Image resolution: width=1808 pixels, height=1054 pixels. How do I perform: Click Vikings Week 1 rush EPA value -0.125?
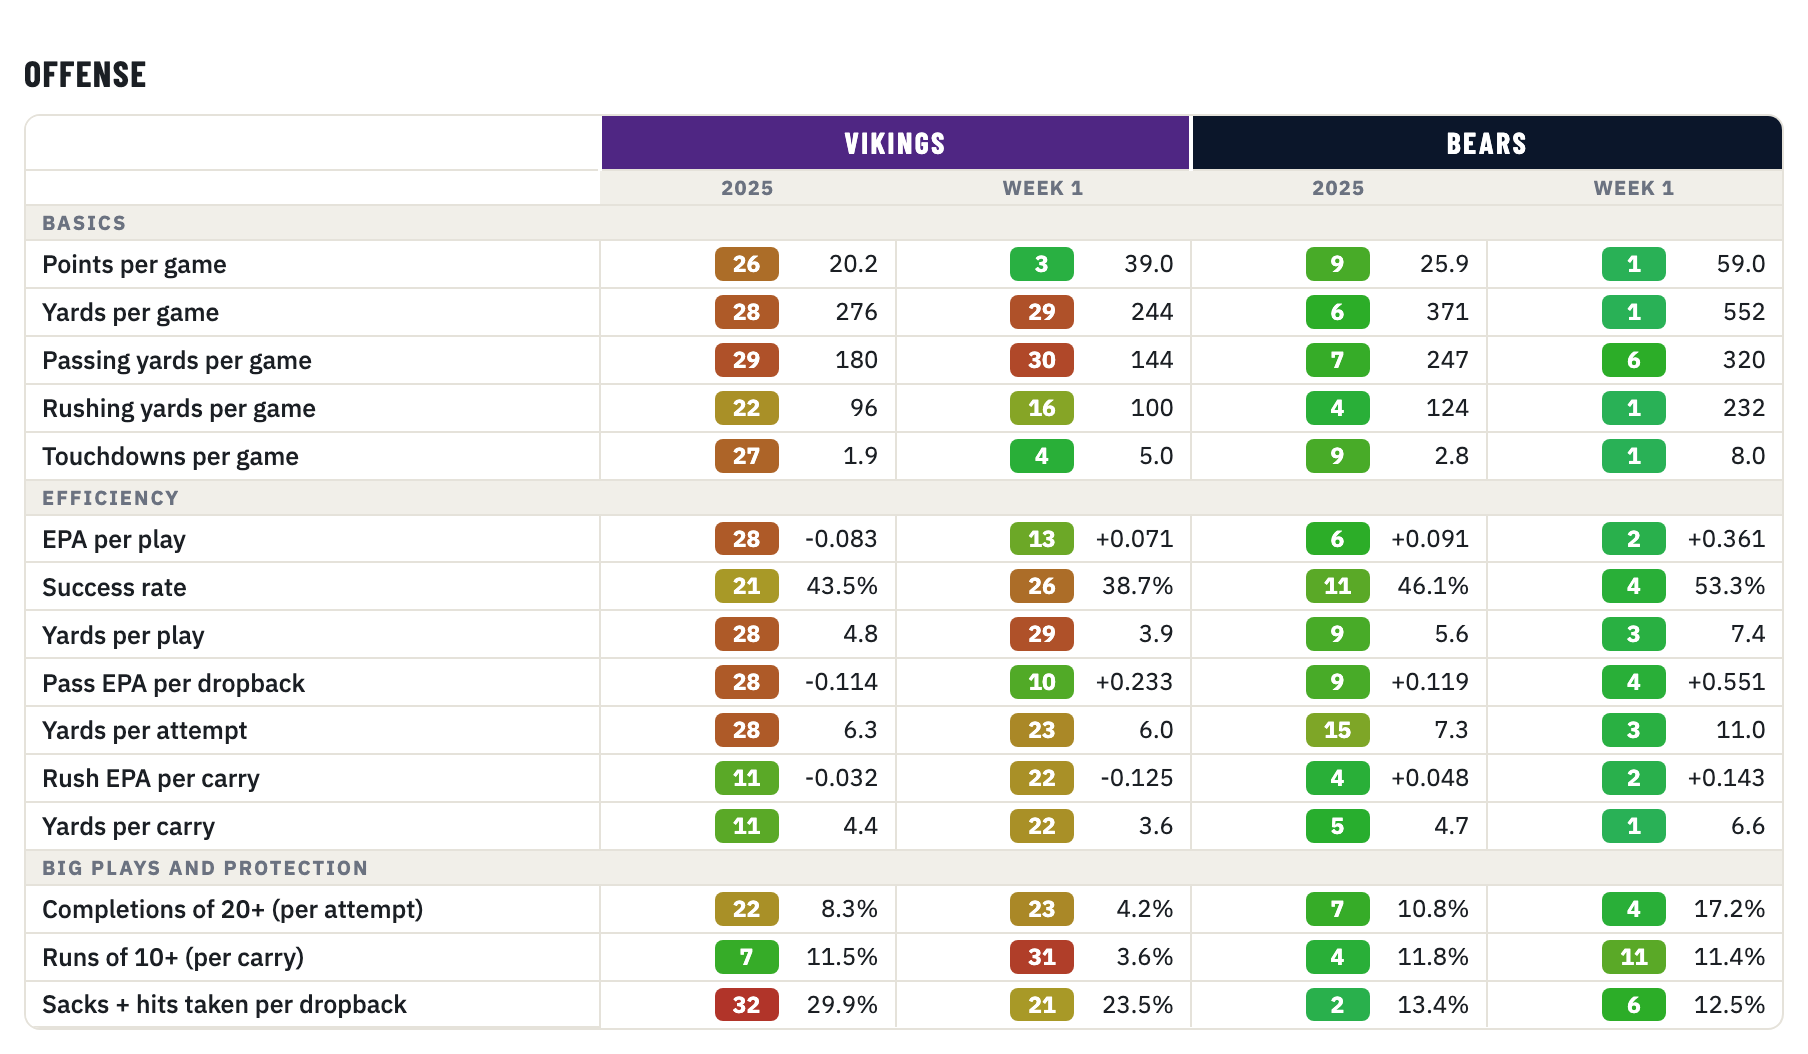pos(1136,778)
